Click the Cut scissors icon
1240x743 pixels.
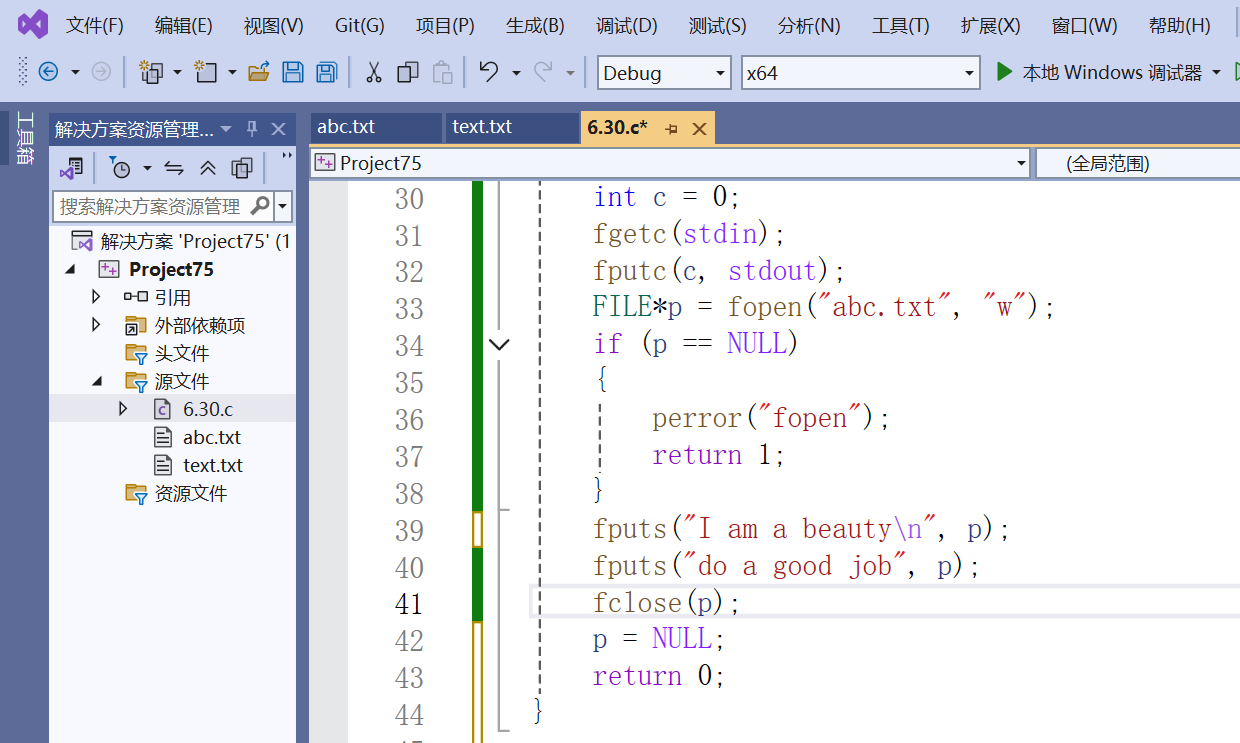pyautogui.click(x=374, y=72)
